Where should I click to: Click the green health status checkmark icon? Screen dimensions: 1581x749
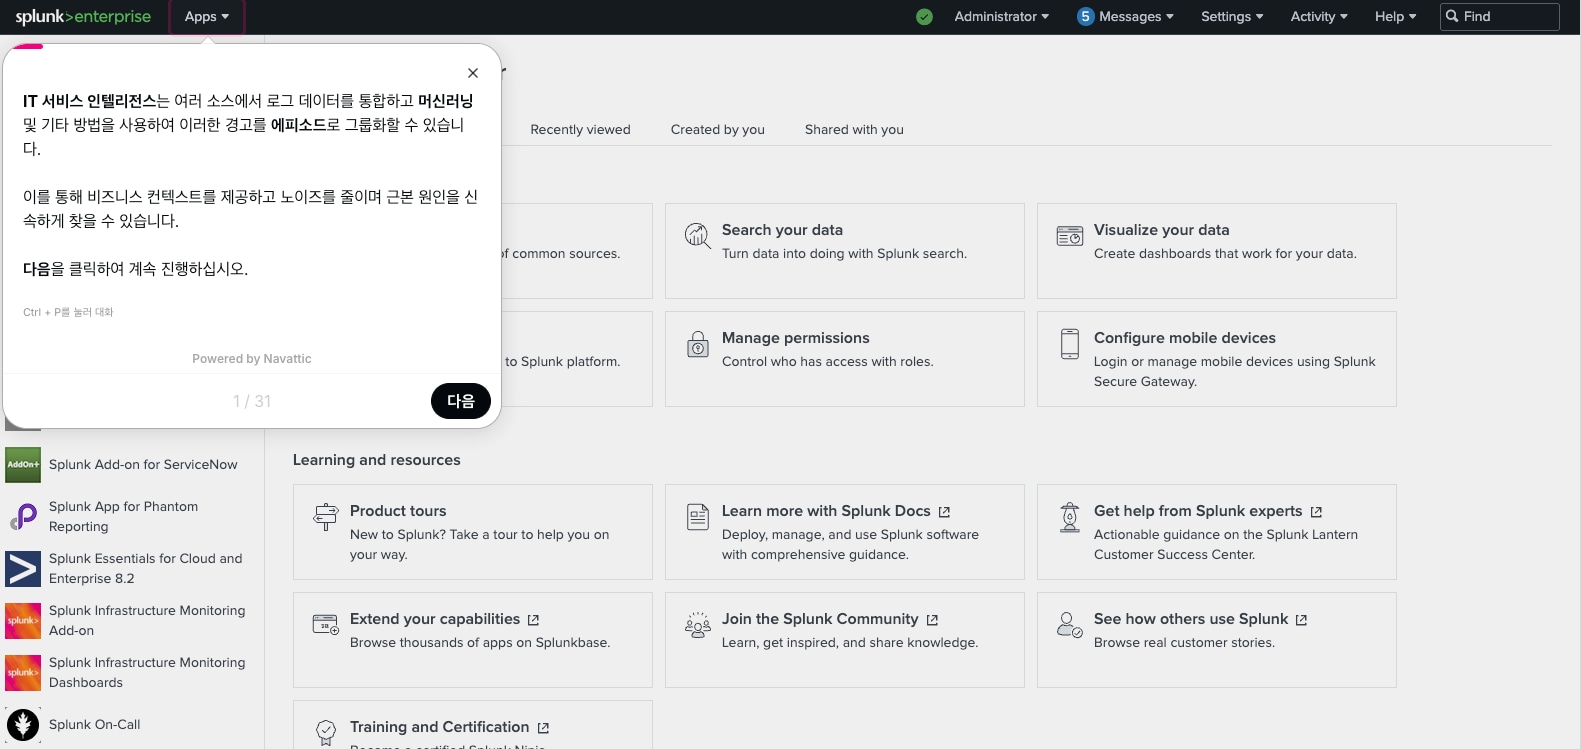point(924,17)
